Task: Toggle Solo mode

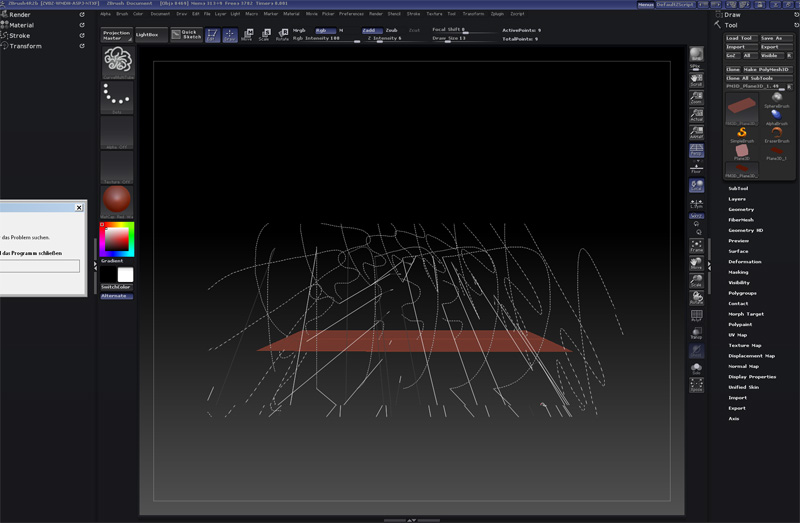Action: (x=696, y=368)
